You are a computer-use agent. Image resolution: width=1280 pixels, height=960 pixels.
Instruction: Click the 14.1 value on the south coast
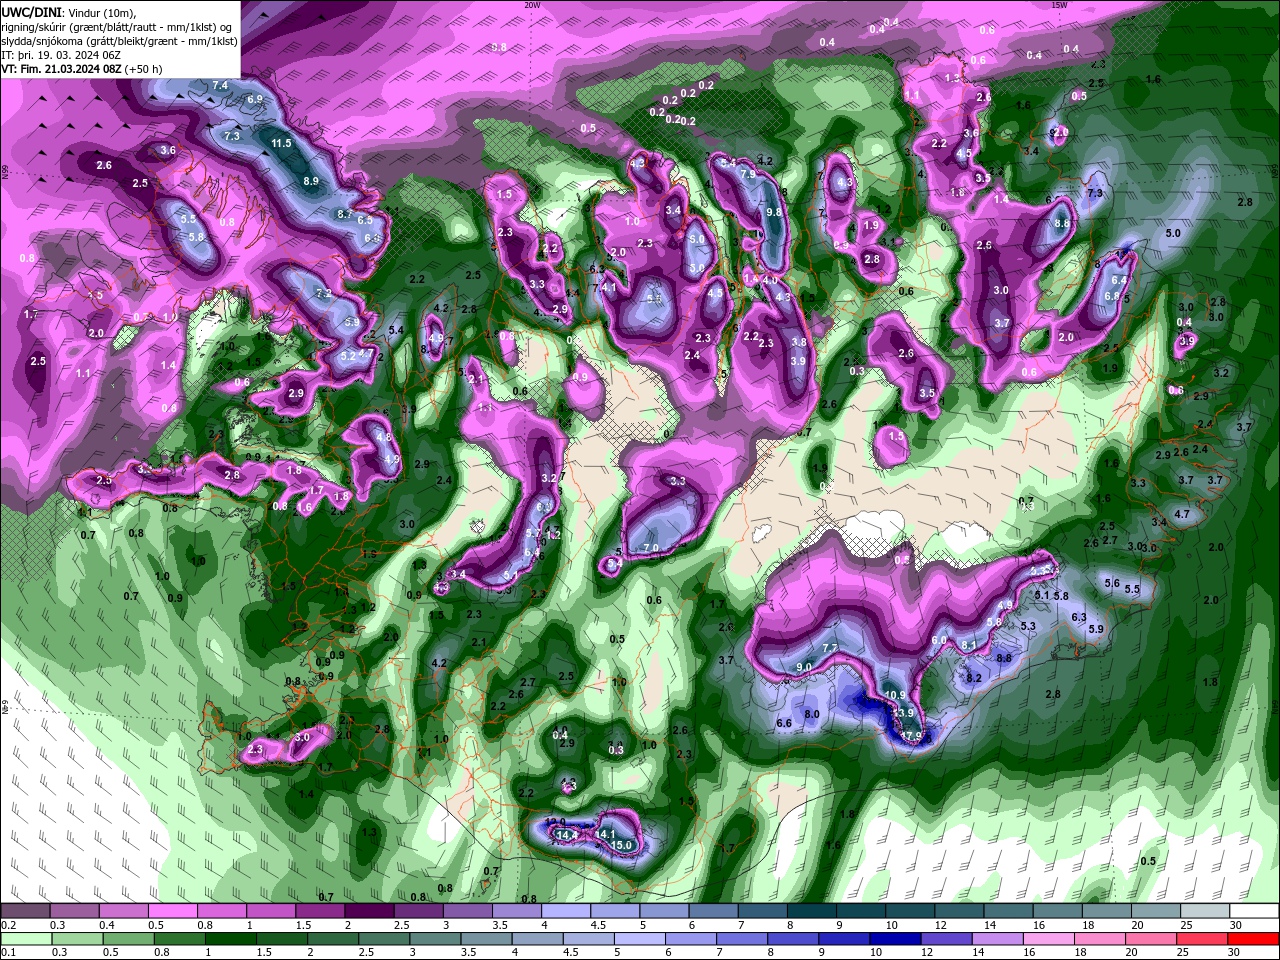point(605,833)
